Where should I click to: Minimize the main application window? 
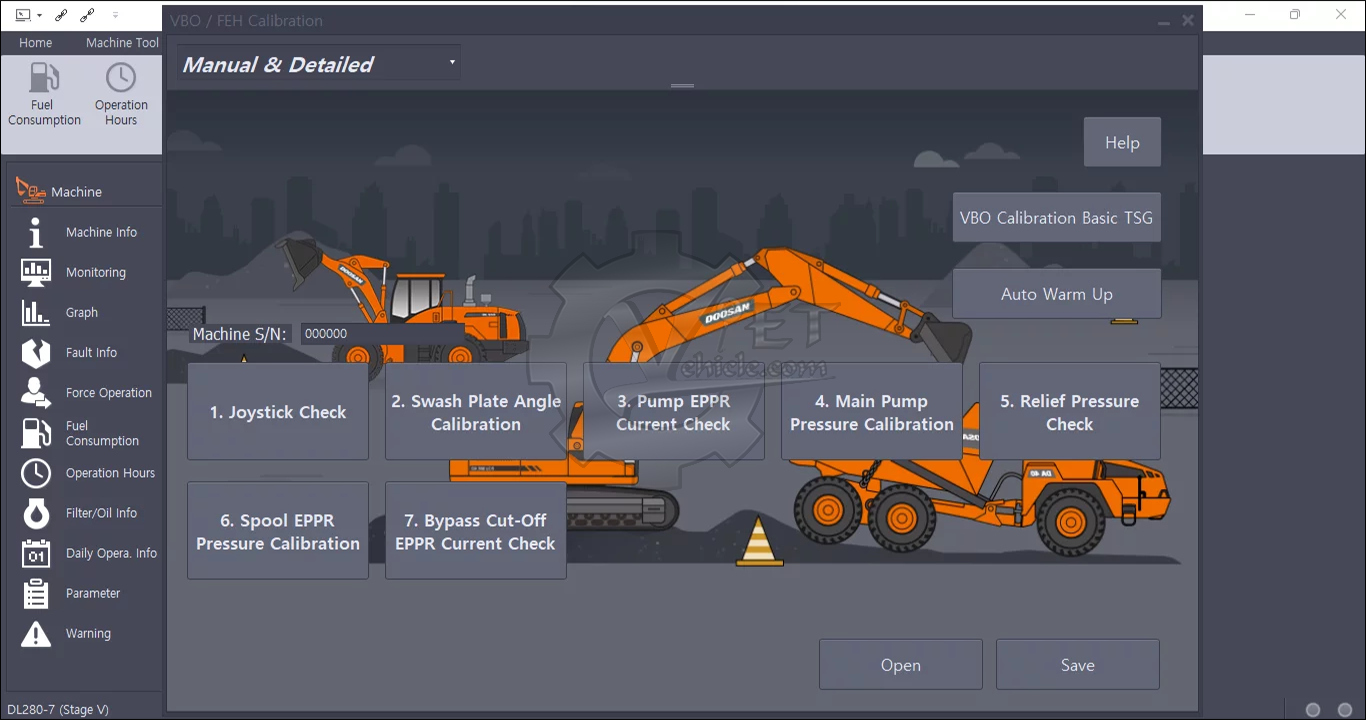(x=1250, y=15)
